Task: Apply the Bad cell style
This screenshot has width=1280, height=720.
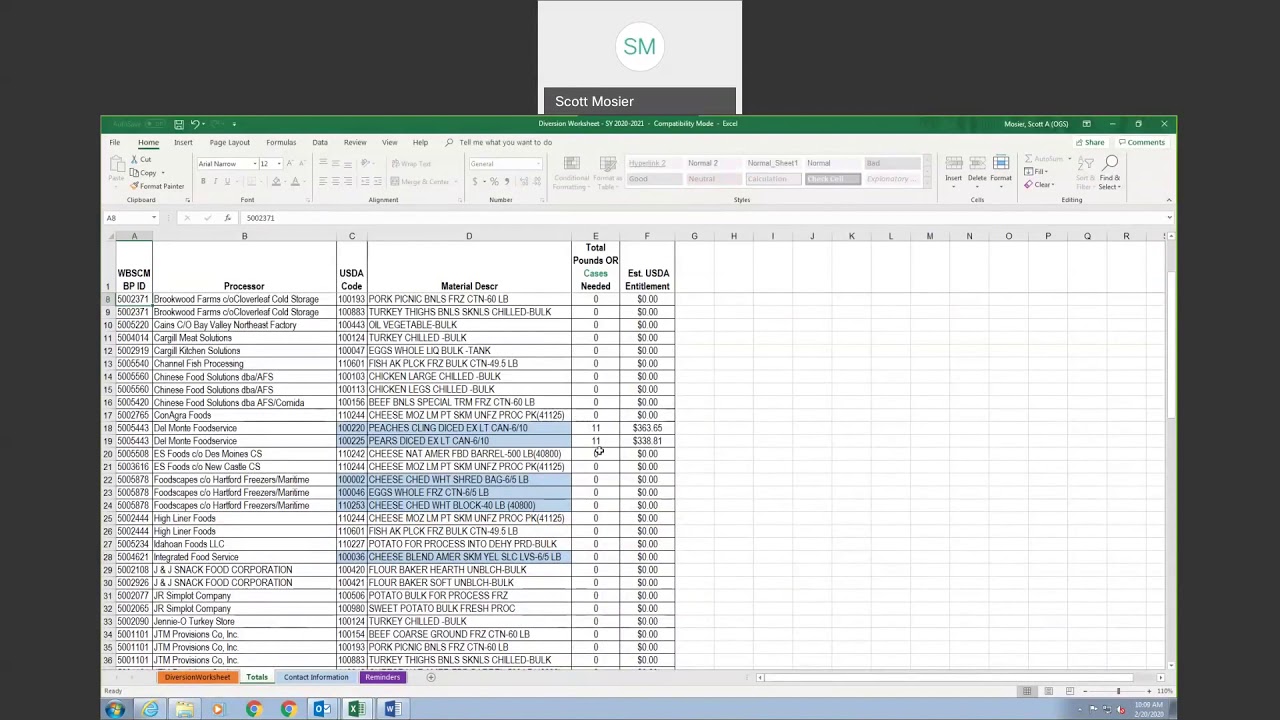Action: (x=891, y=163)
